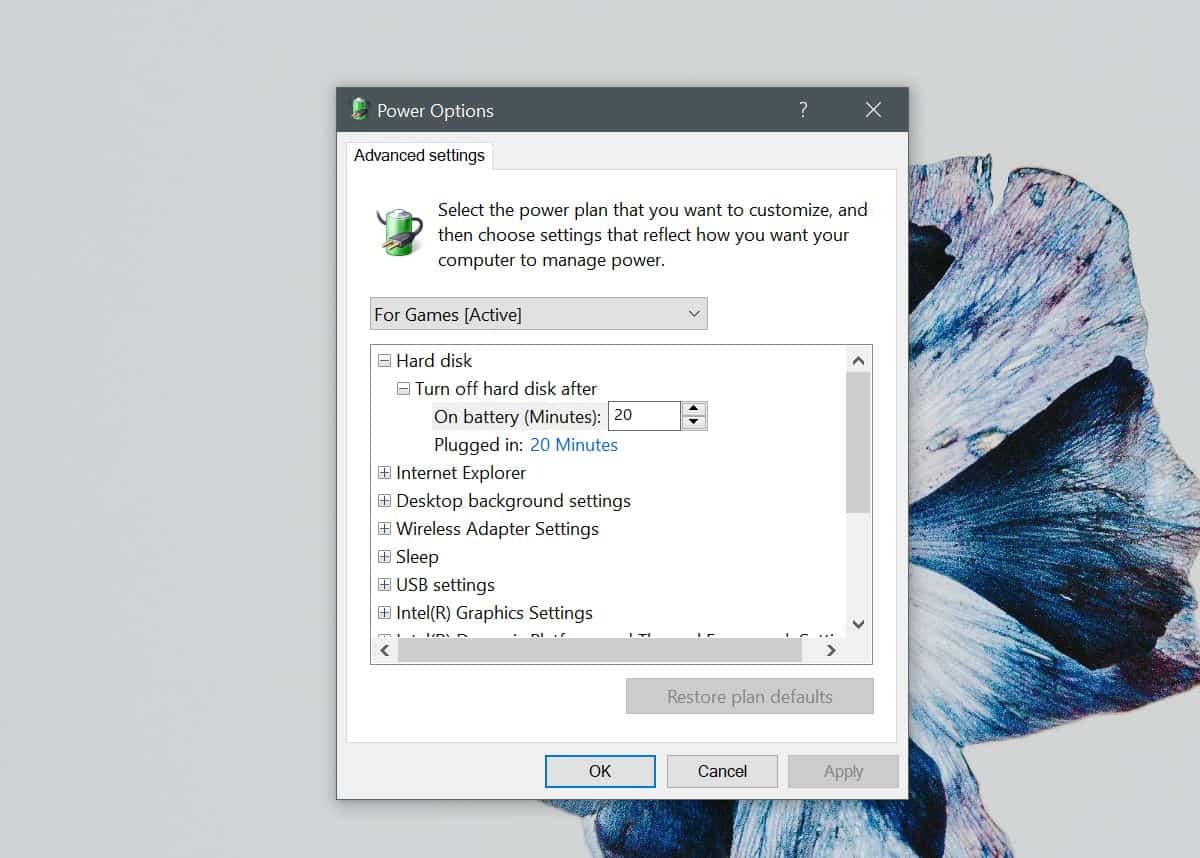Click the Power Options battery icon in title bar
This screenshot has width=1200, height=858.
coord(359,110)
